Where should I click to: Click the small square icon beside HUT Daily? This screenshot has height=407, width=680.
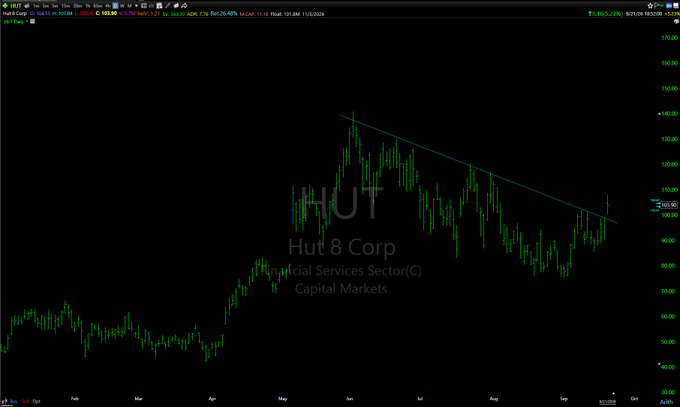(x=33, y=21)
